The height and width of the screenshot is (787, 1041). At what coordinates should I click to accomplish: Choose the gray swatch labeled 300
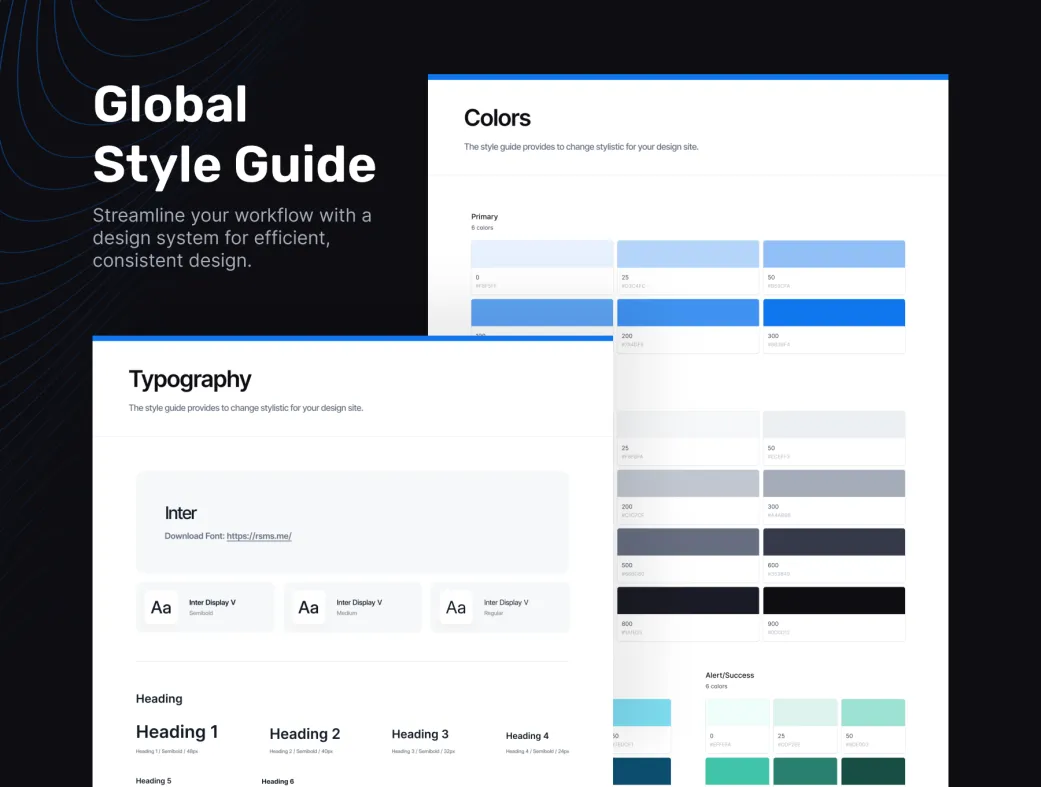pyautogui.click(x=834, y=483)
